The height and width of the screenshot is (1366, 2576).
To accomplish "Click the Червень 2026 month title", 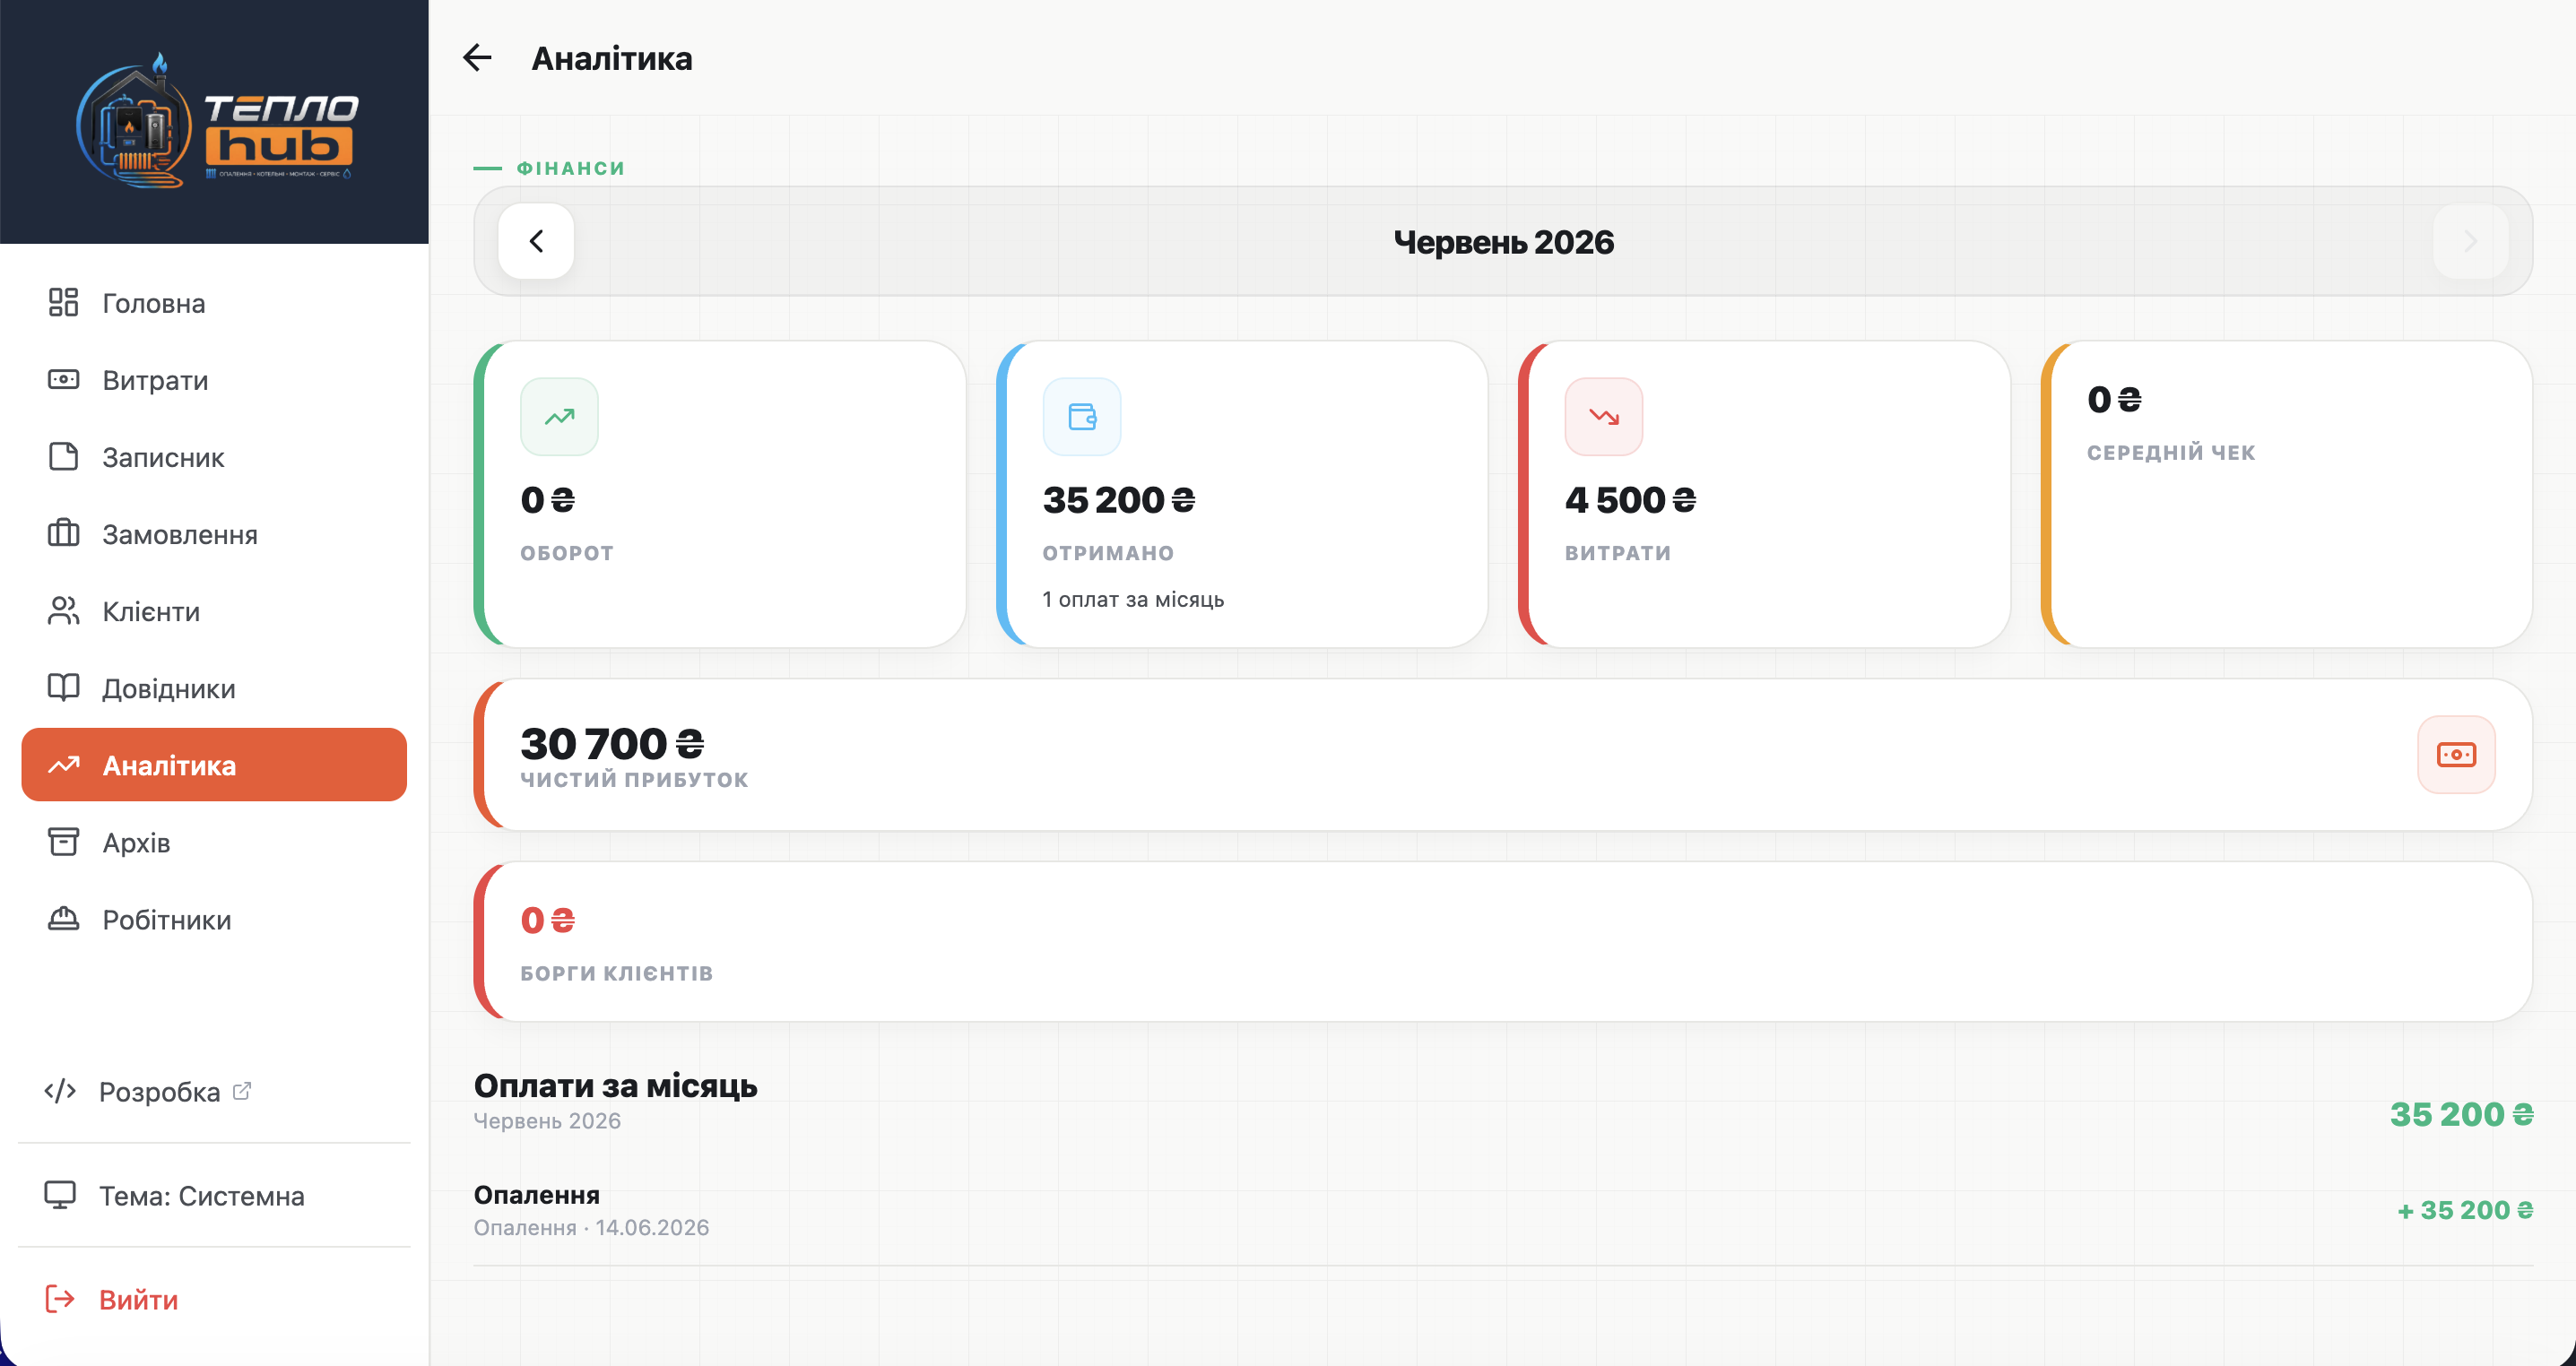I will (x=1503, y=241).
